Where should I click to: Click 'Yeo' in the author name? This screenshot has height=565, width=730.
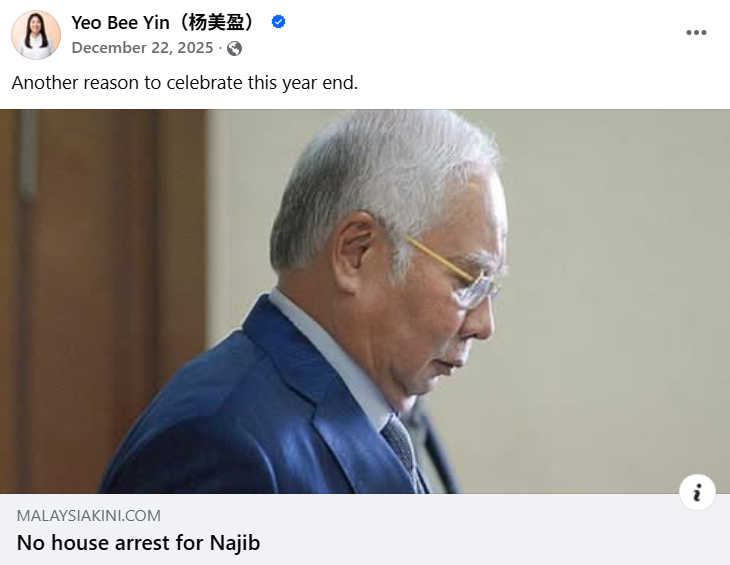click(86, 22)
